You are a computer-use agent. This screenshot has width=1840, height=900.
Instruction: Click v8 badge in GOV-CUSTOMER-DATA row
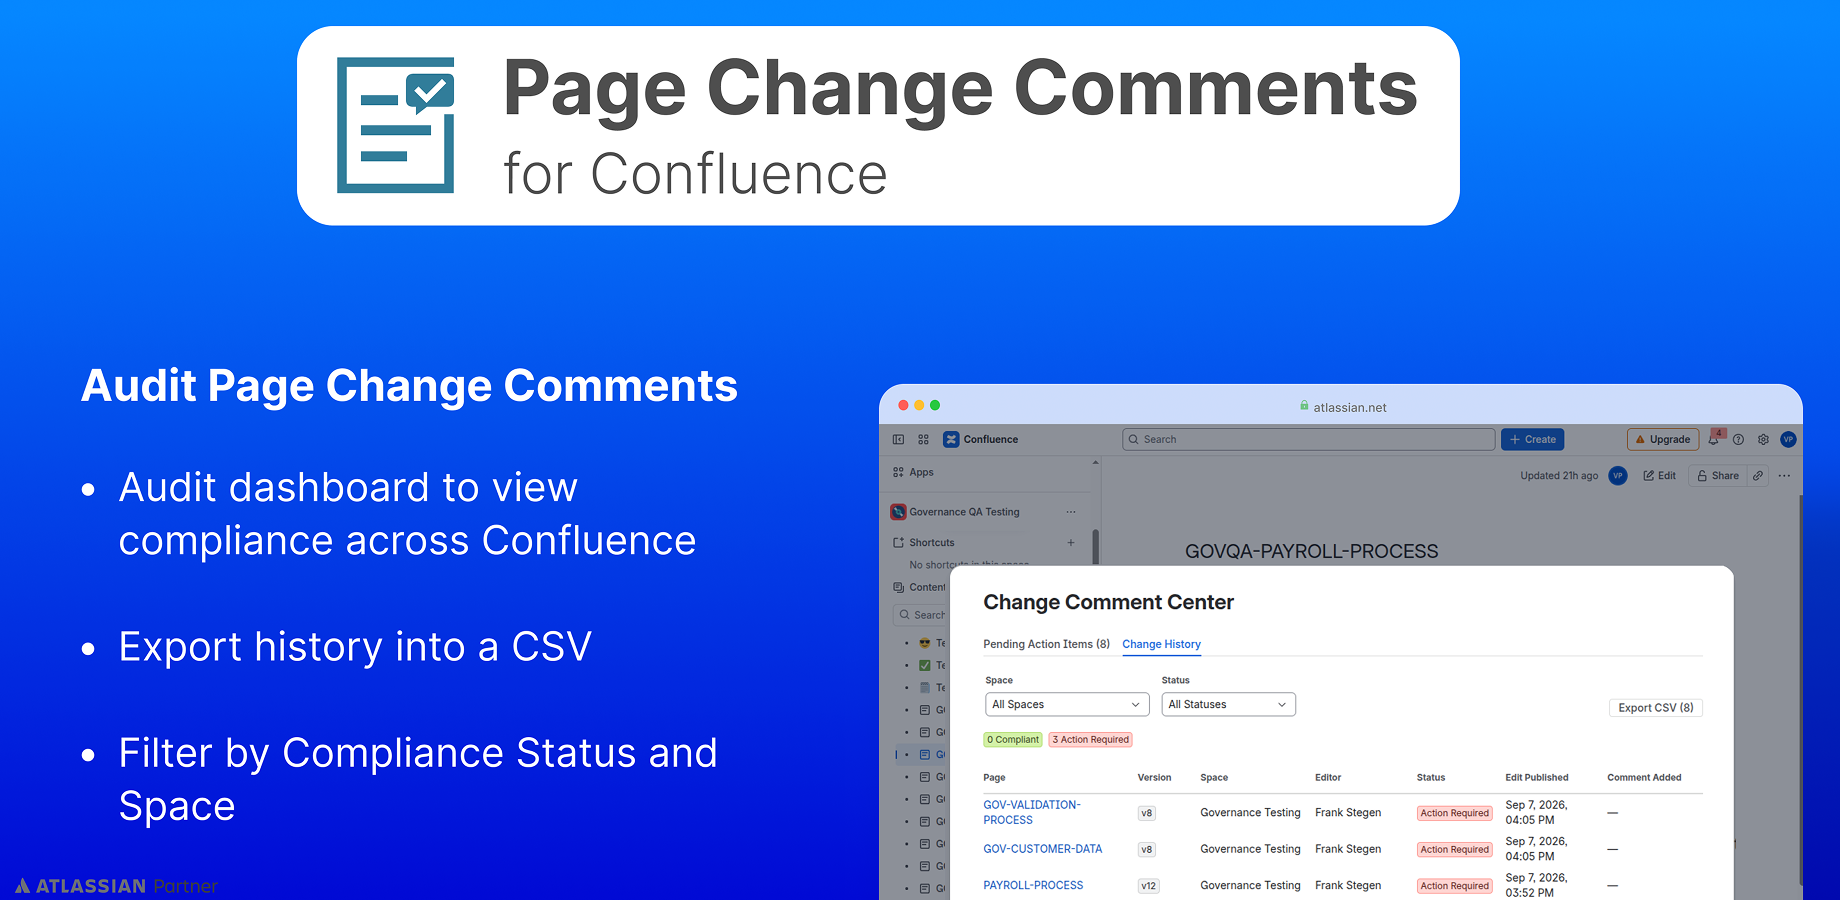1147,849
